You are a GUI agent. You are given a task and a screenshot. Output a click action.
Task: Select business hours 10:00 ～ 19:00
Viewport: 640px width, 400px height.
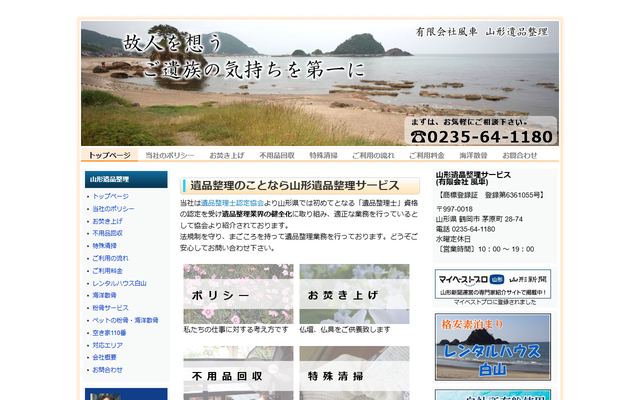506,249
